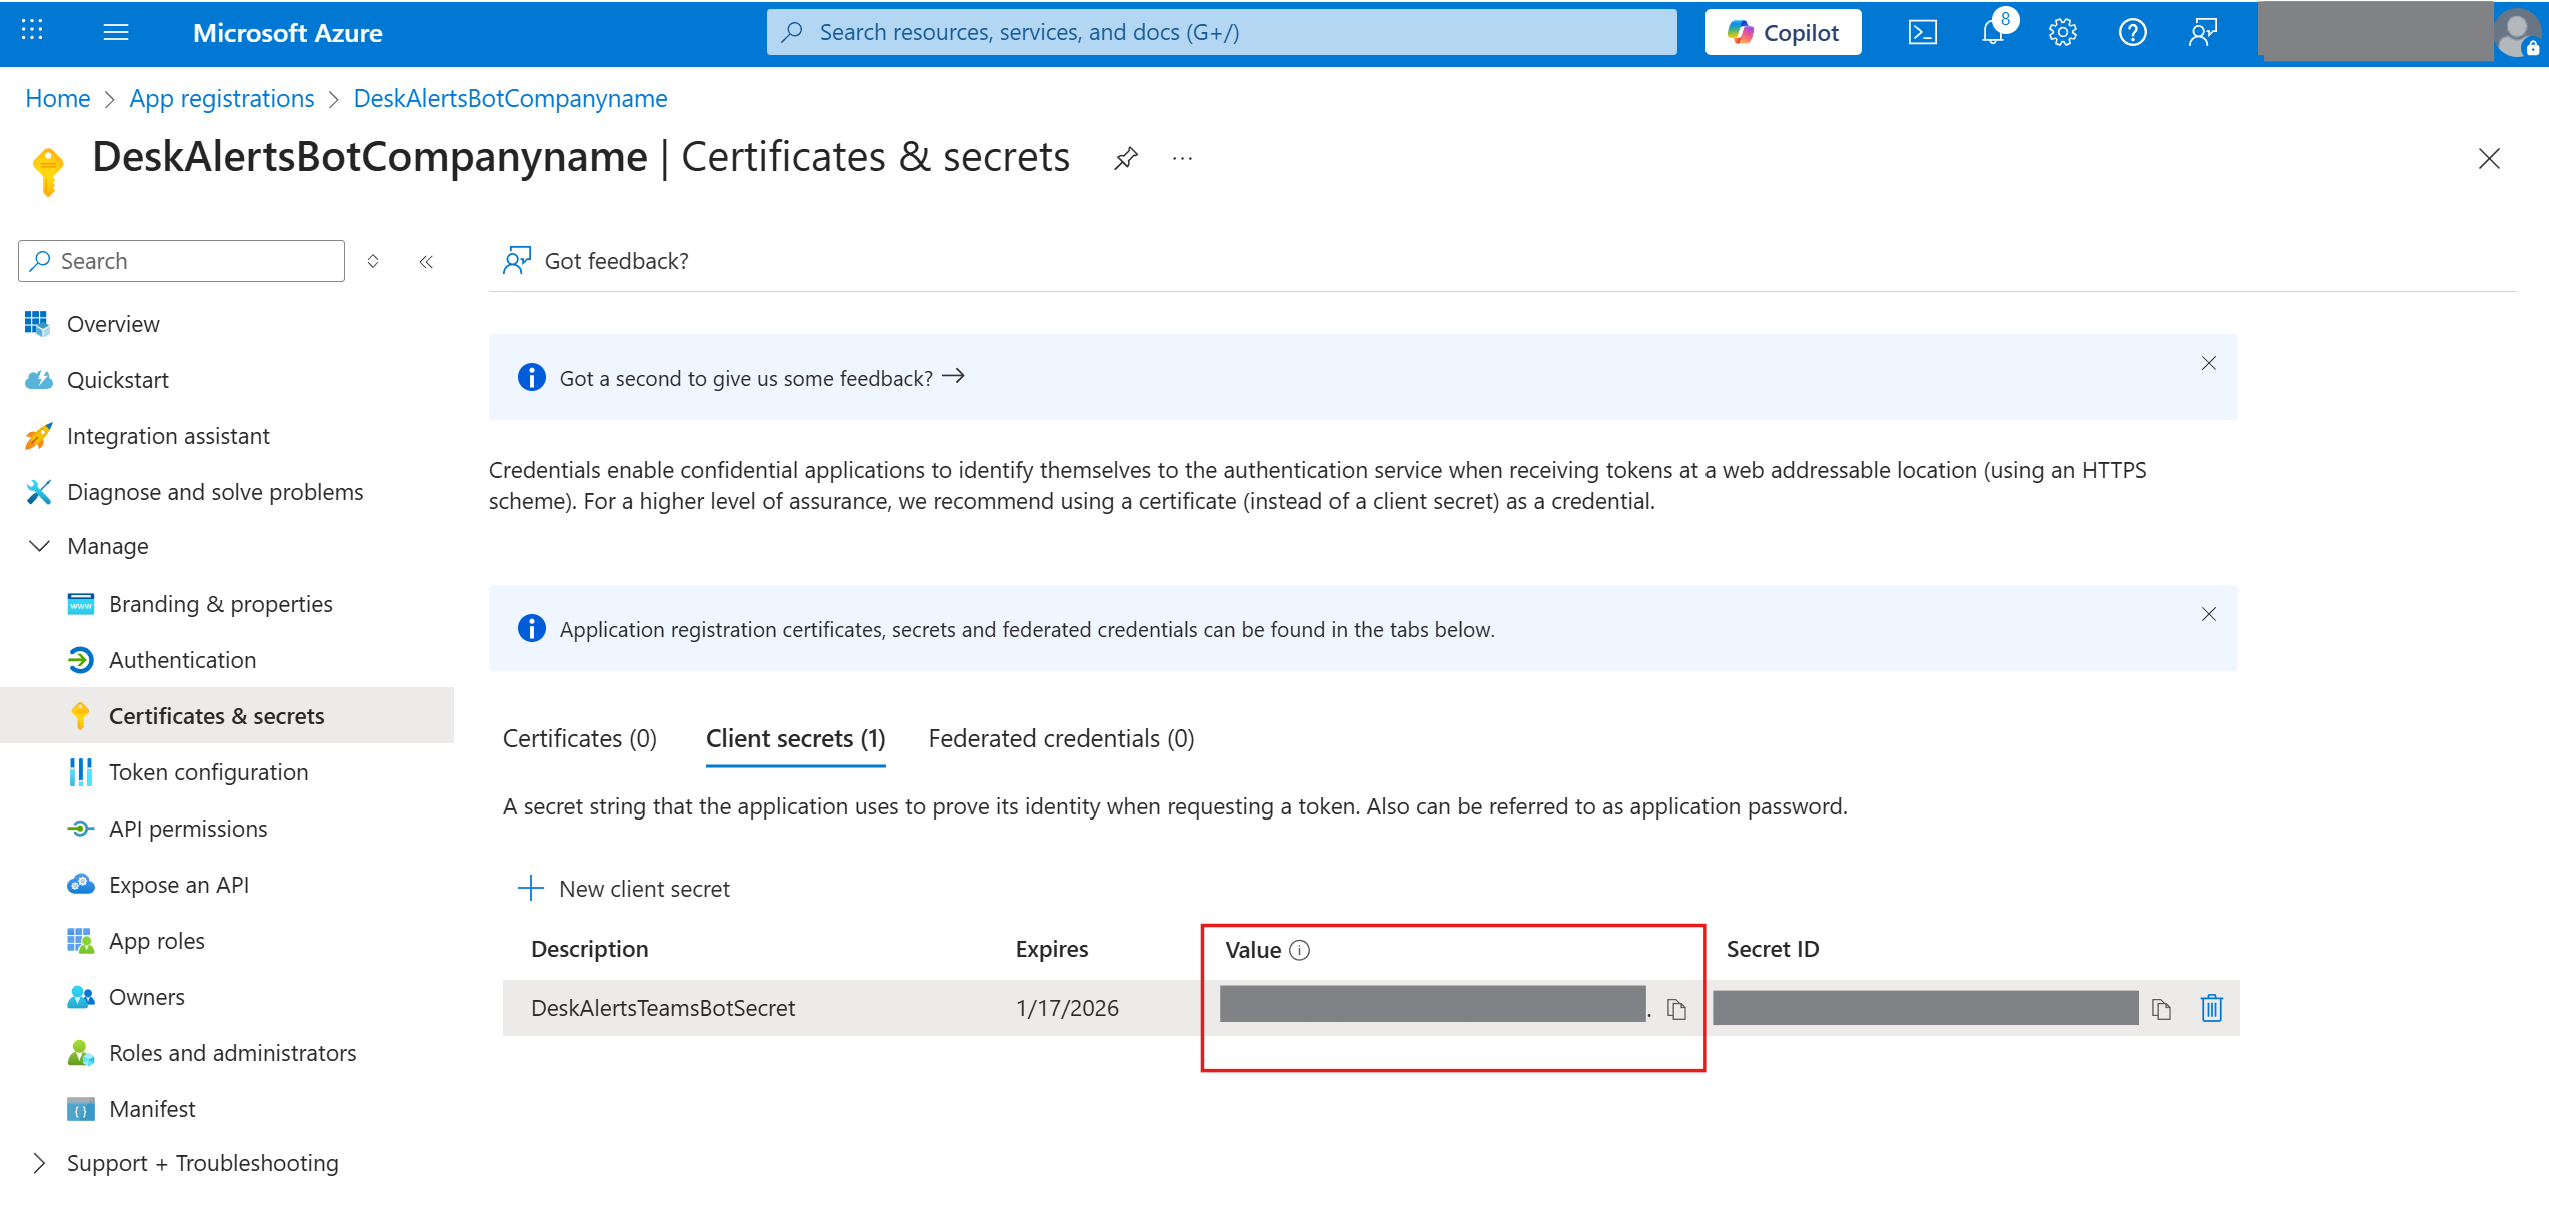Pin this blade with the pin icon
This screenshot has width=2549, height=1221.
(x=1126, y=158)
